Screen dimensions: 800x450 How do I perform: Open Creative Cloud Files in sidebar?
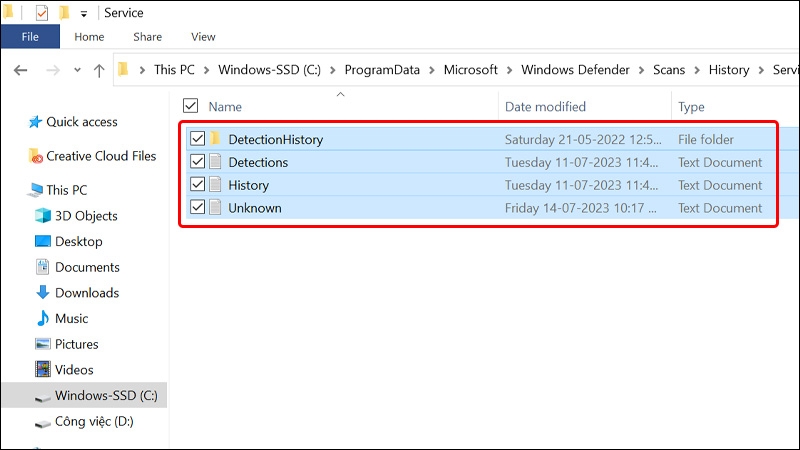click(101, 156)
